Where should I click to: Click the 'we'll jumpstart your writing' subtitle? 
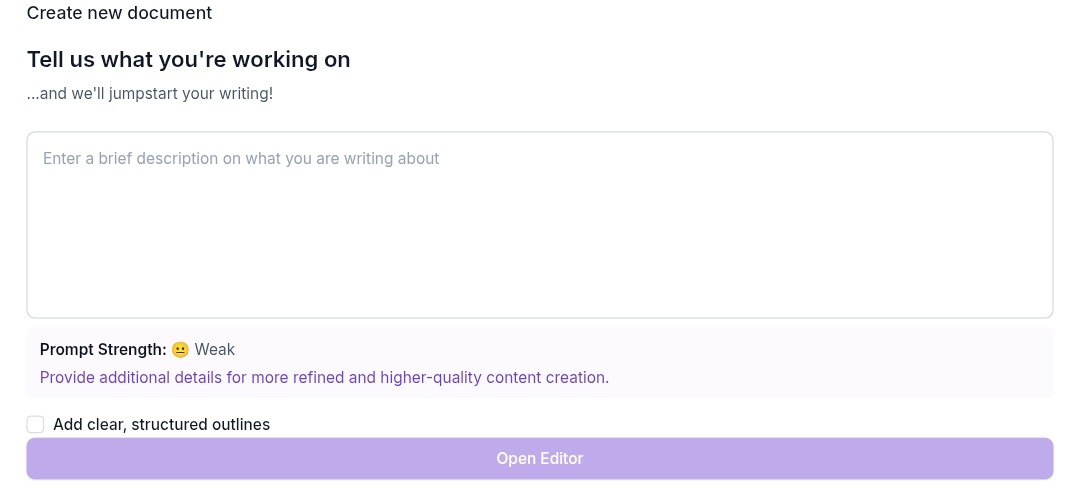150,93
